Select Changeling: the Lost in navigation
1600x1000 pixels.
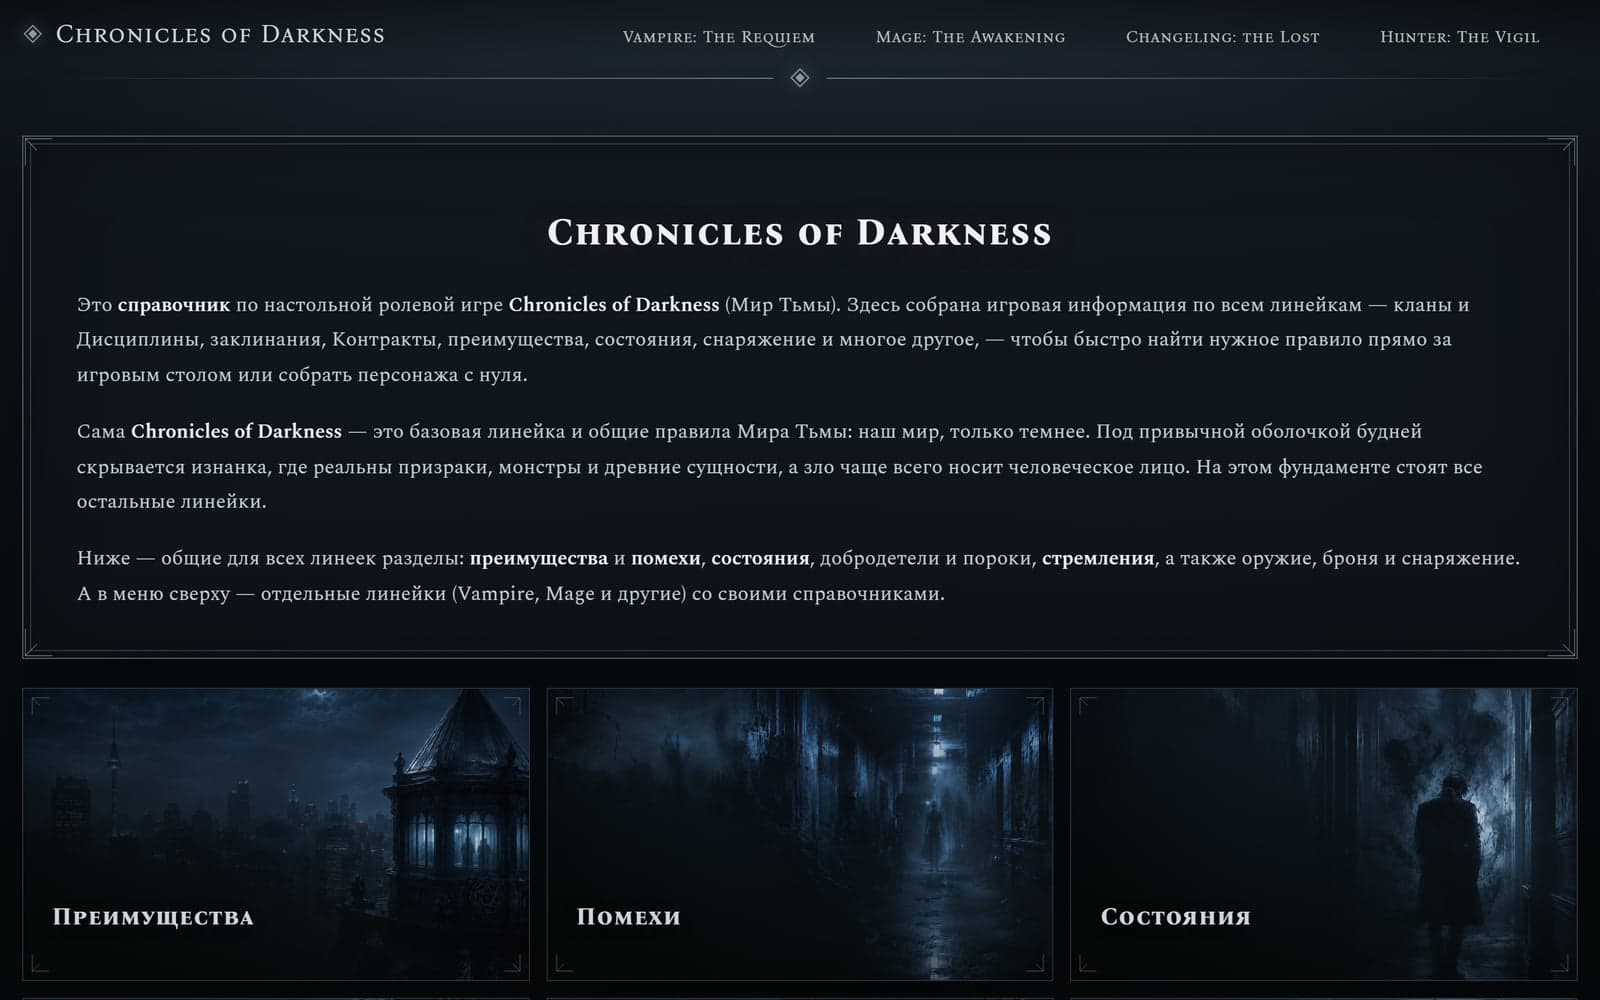(1222, 37)
